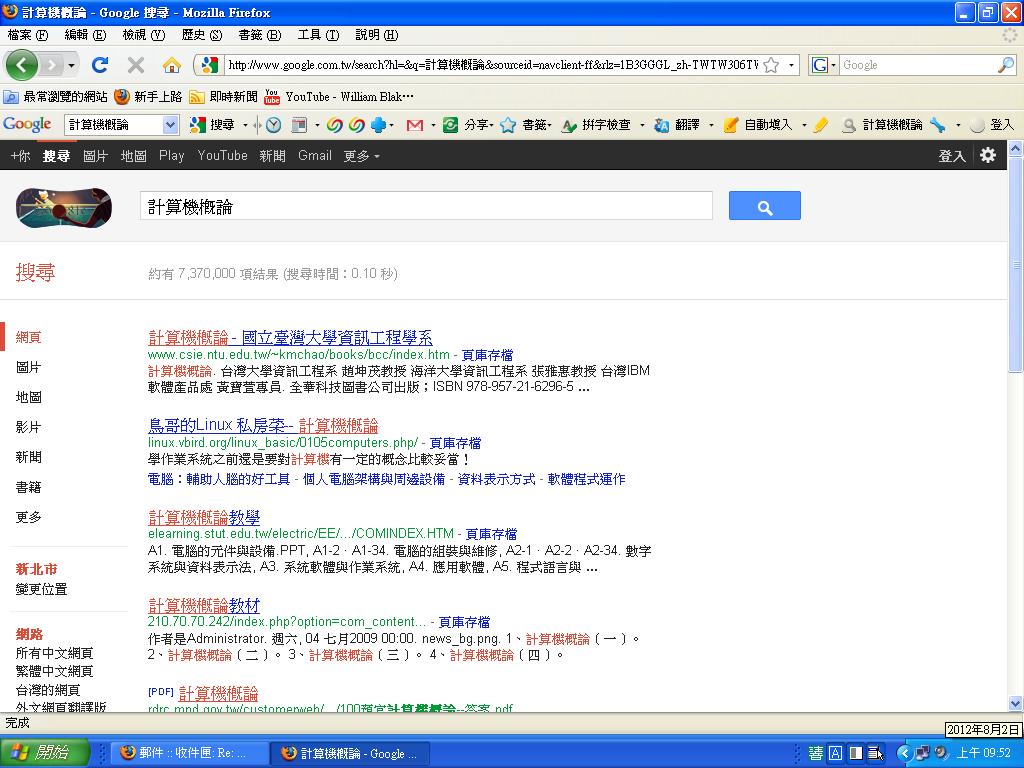
Task: Bookmark this page with the address bar star
Action: [771, 65]
